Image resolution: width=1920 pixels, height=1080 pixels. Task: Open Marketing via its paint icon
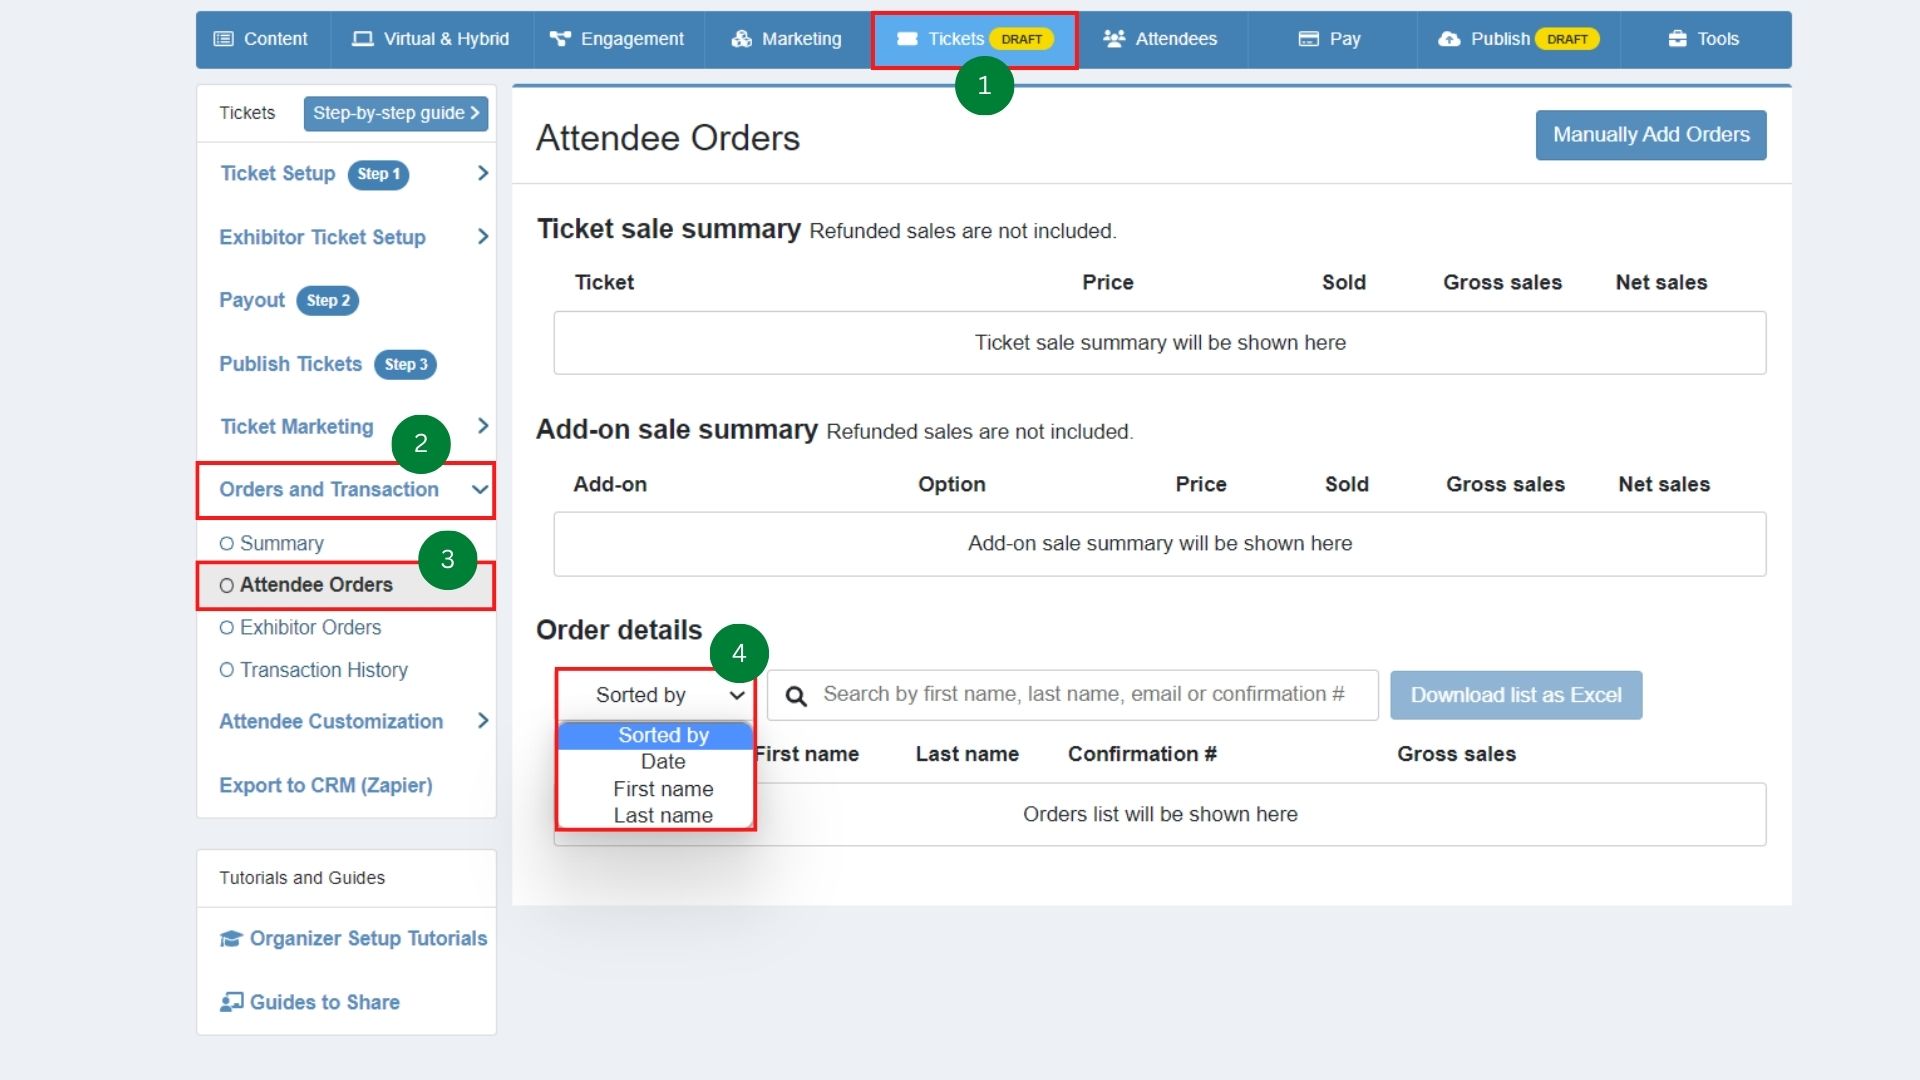(x=741, y=39)
